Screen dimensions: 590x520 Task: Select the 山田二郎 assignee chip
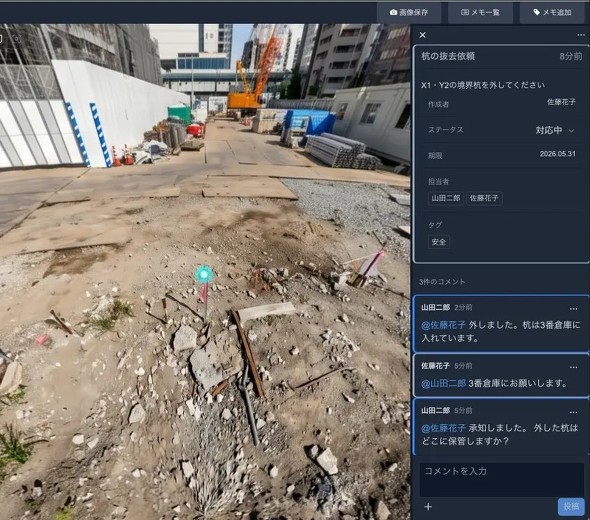pos(446,198)
